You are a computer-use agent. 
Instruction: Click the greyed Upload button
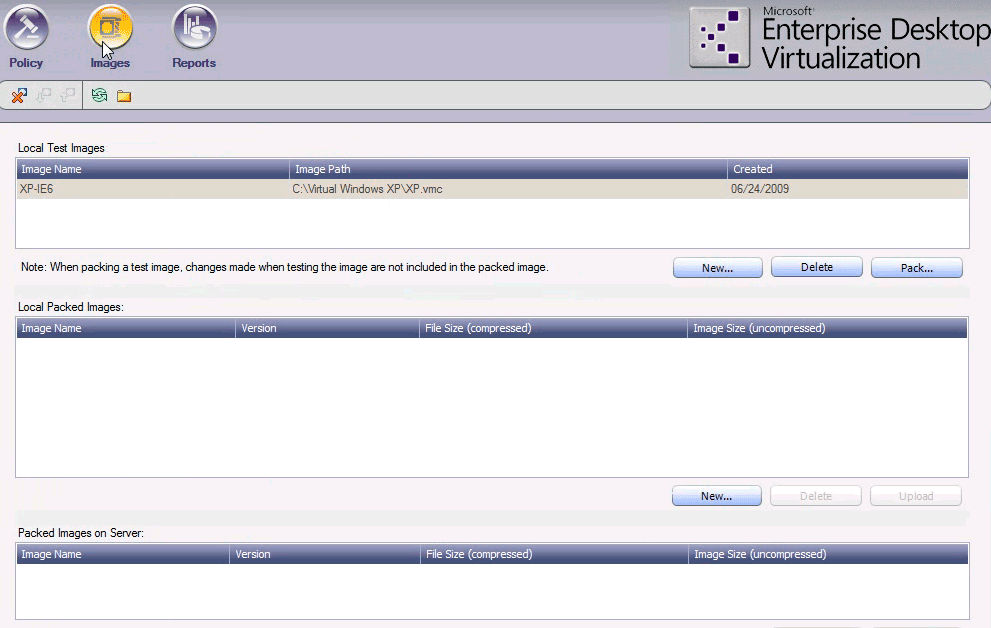click(916, 496)
